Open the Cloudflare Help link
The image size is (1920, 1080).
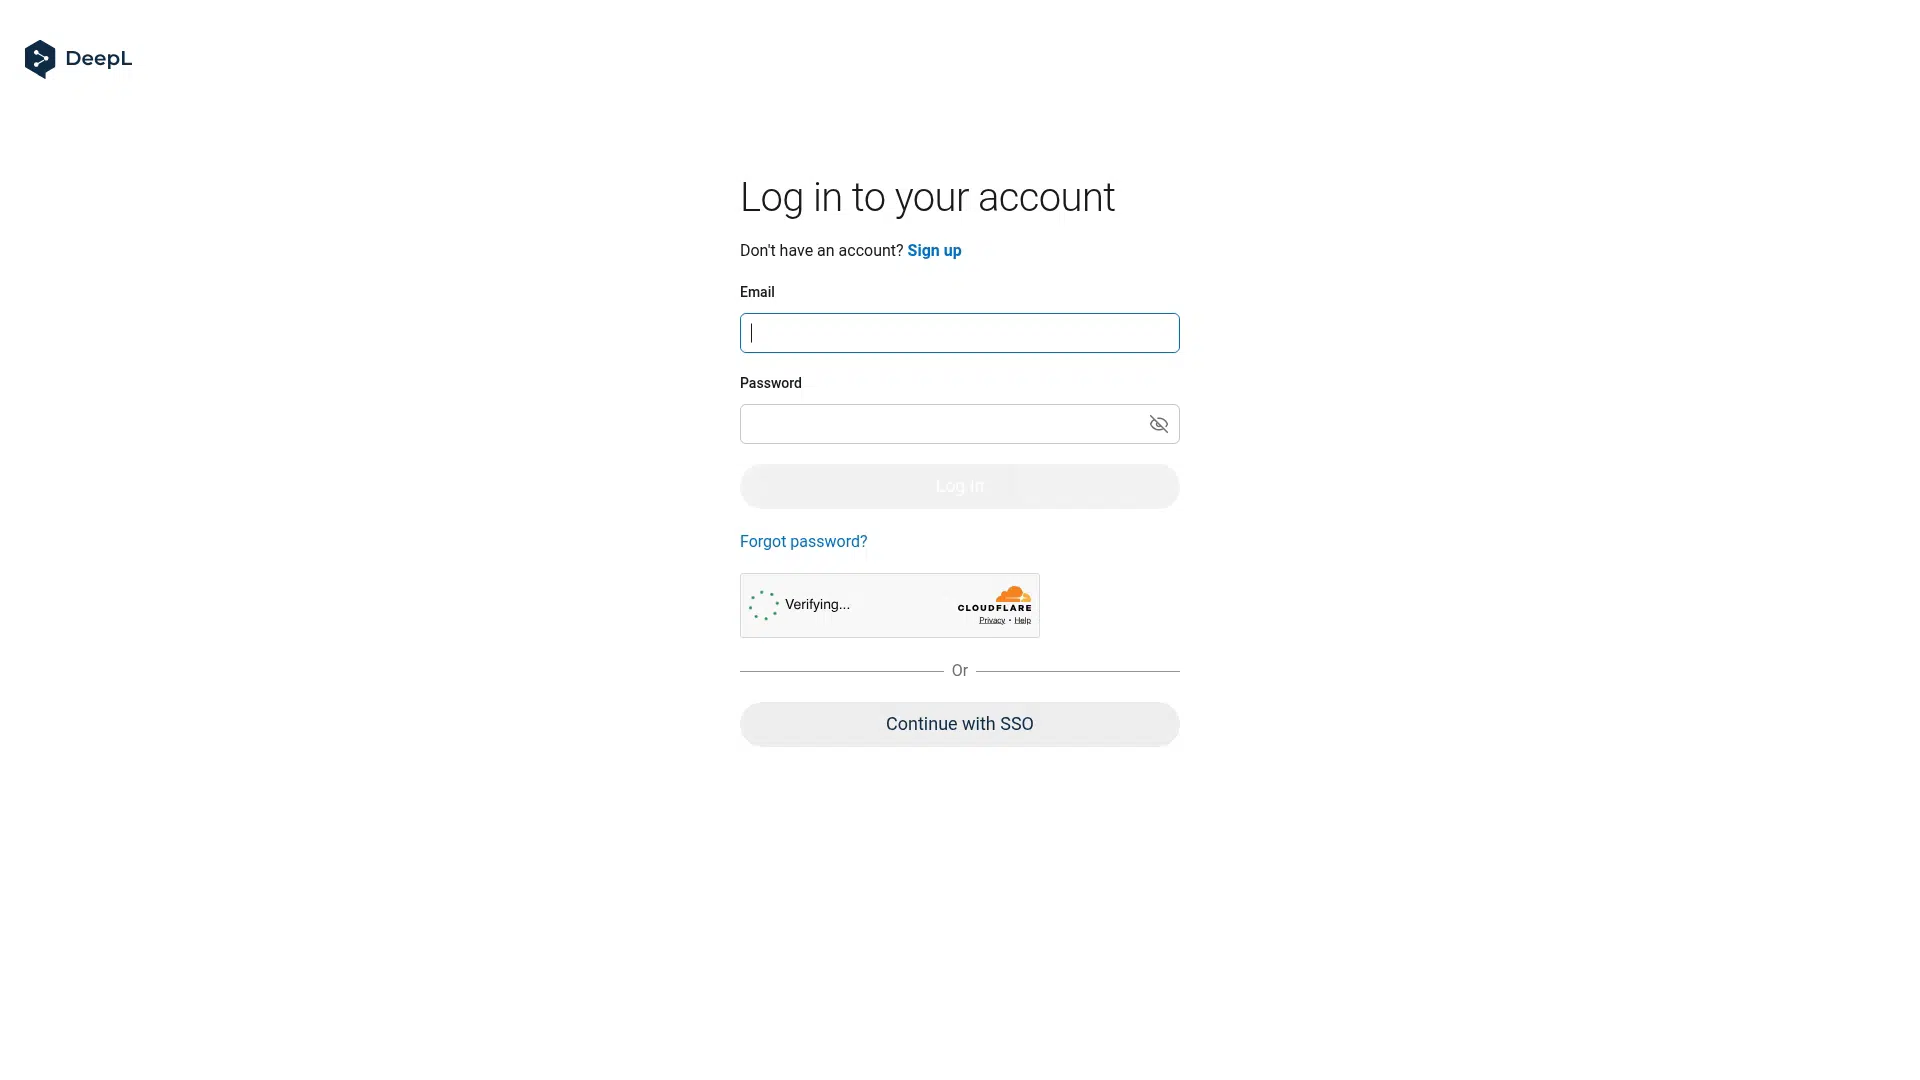[1022, 620]
